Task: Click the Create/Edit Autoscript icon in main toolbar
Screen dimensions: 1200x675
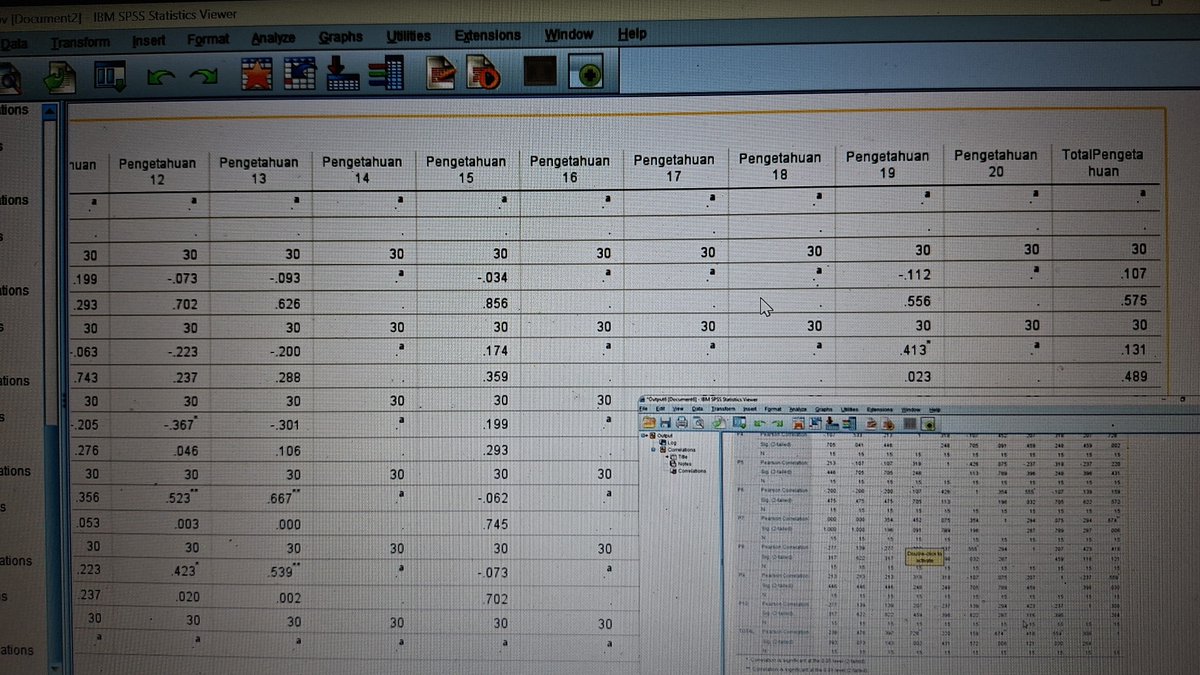Action: point(441,75)
